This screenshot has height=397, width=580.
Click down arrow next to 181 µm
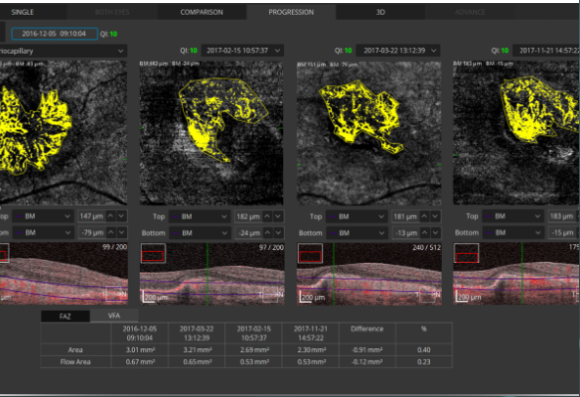(x=435, y=216)
